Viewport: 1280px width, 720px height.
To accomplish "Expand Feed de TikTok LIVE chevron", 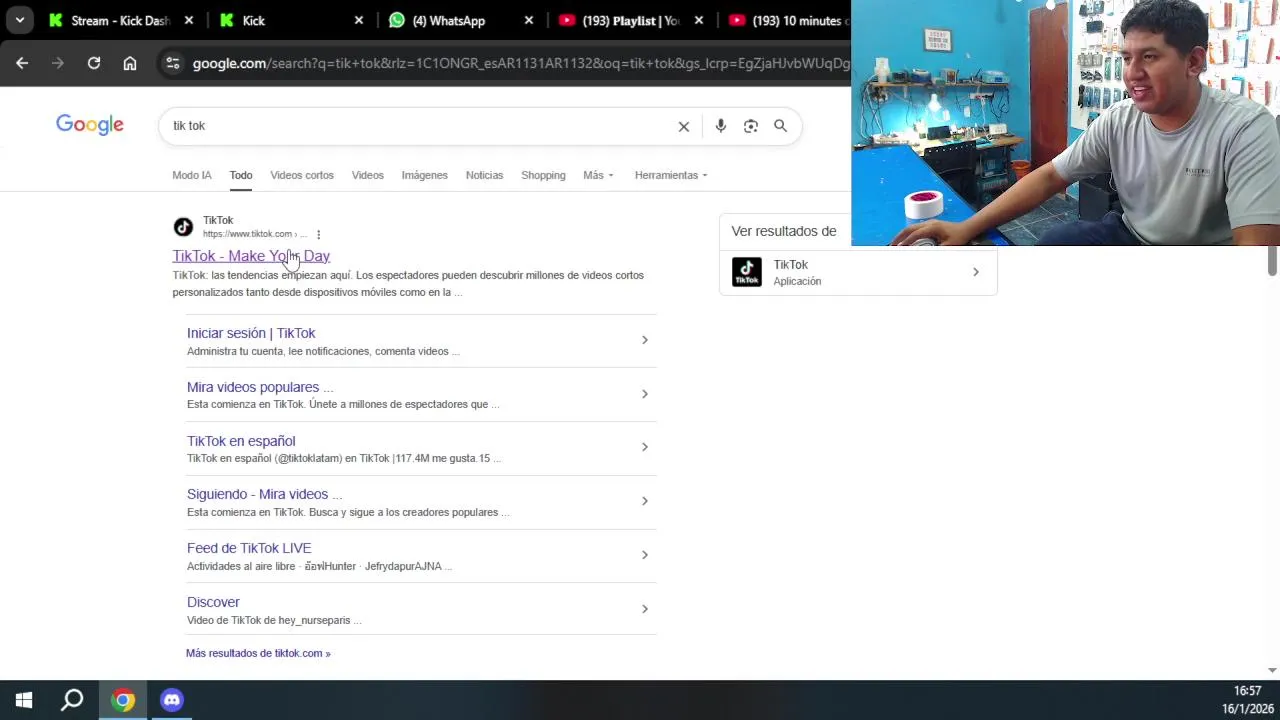I will coord(645,555).
